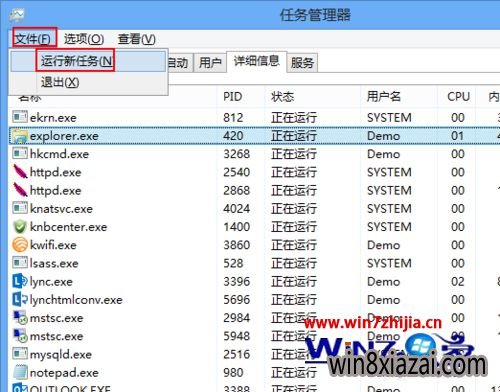Click the Lync icon of lync.exe

pyautogui.click(x=20, y=281)
